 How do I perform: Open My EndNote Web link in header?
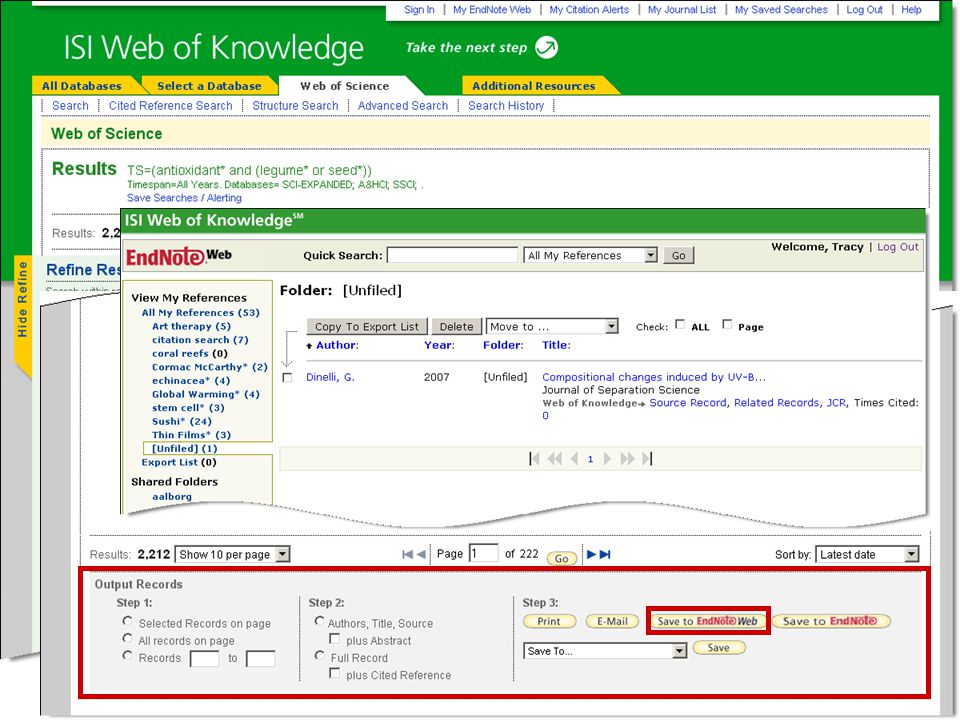point(492,10)
